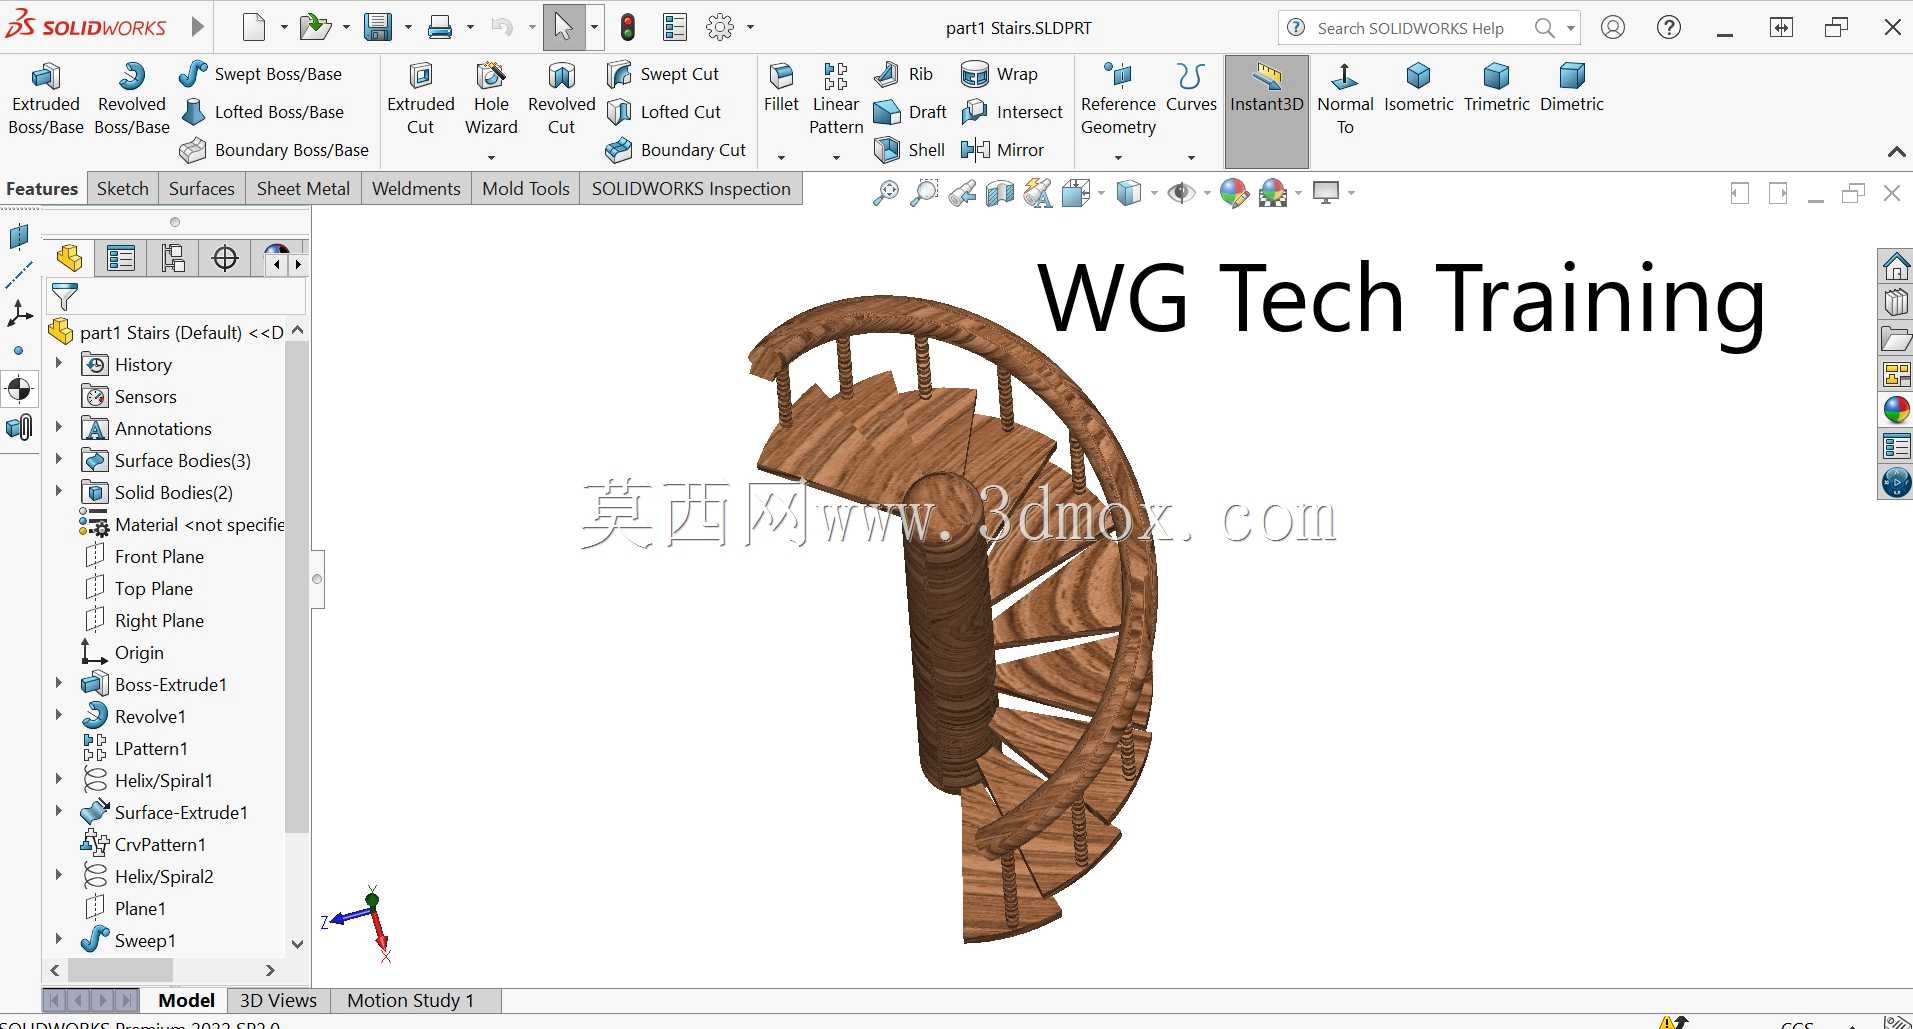The image size is (1913, 1029).
Task: Open Reference Geometry tools
Action: (x=1118, y=99)
